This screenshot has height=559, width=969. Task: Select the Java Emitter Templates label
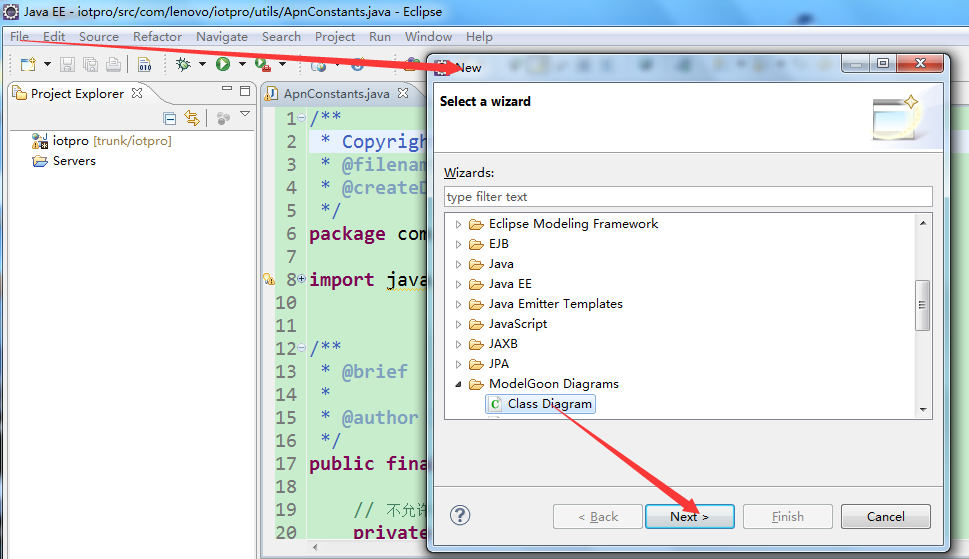point(556,304)
